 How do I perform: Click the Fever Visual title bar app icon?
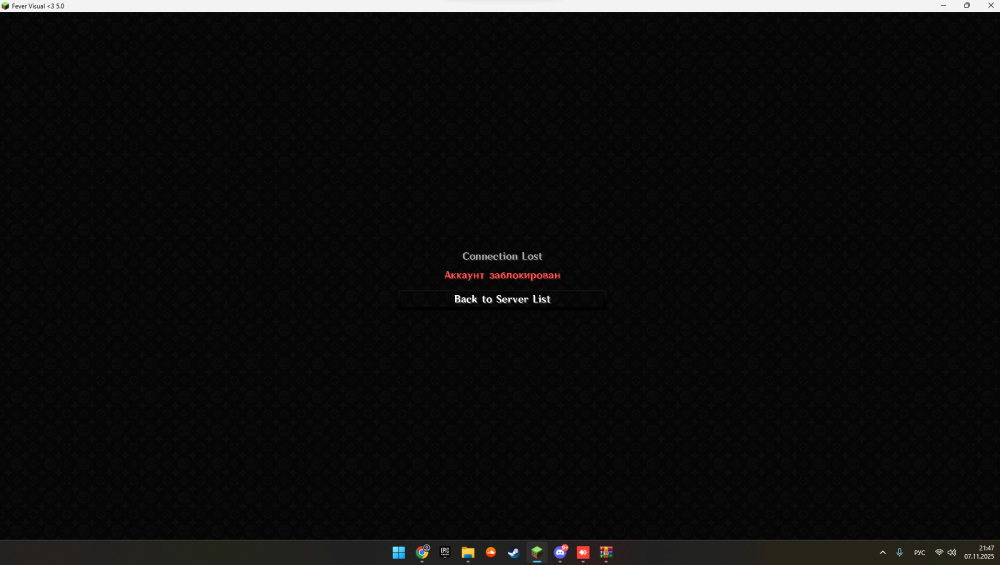point(5,6)
